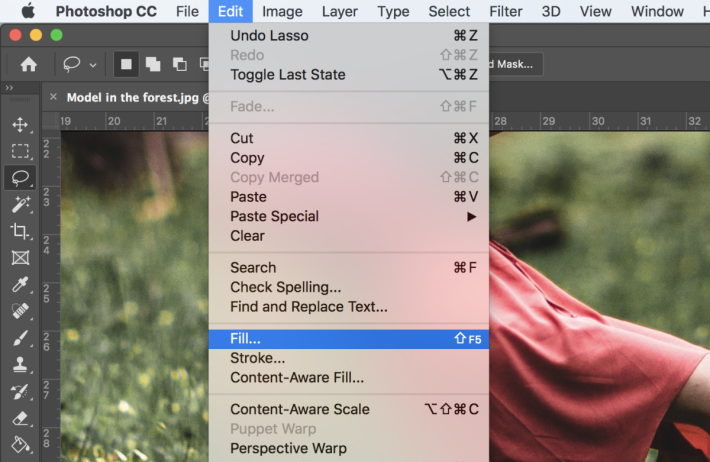Select the Paint Bucket tool
Image resolution: width=710 pixels, height=462 pixels.
[20, 445]
